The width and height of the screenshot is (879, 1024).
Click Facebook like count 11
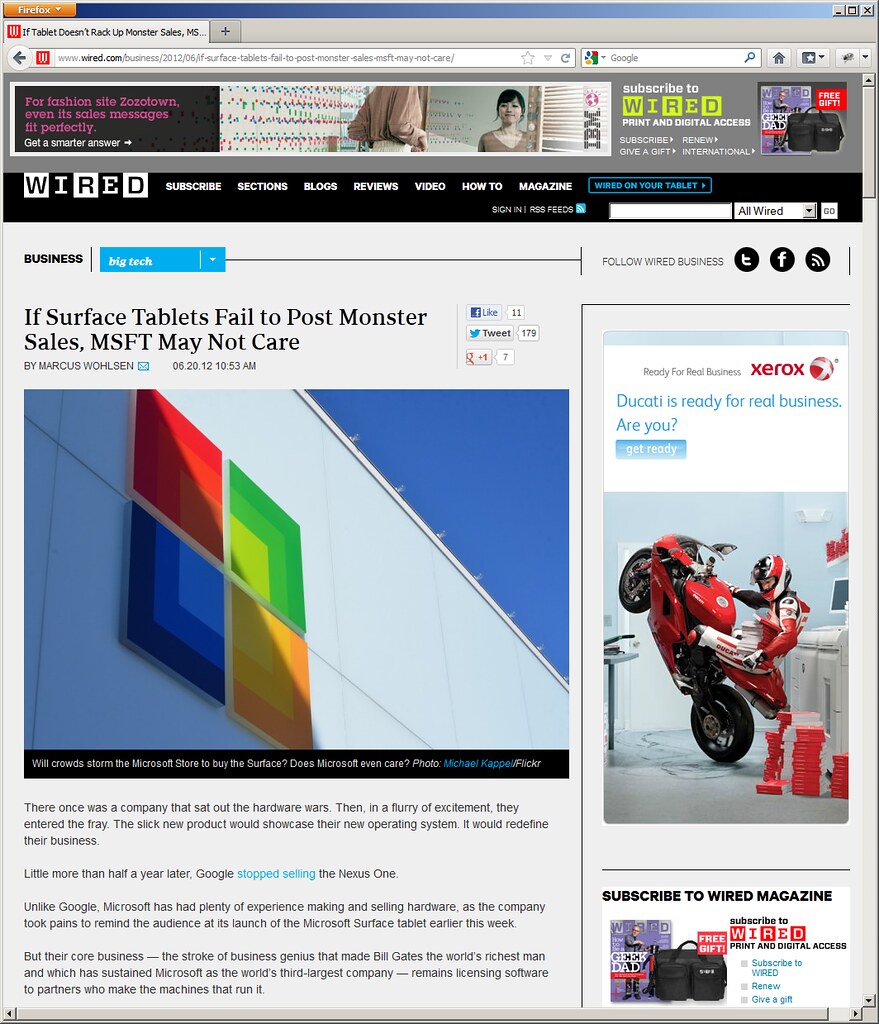[516, 312]
